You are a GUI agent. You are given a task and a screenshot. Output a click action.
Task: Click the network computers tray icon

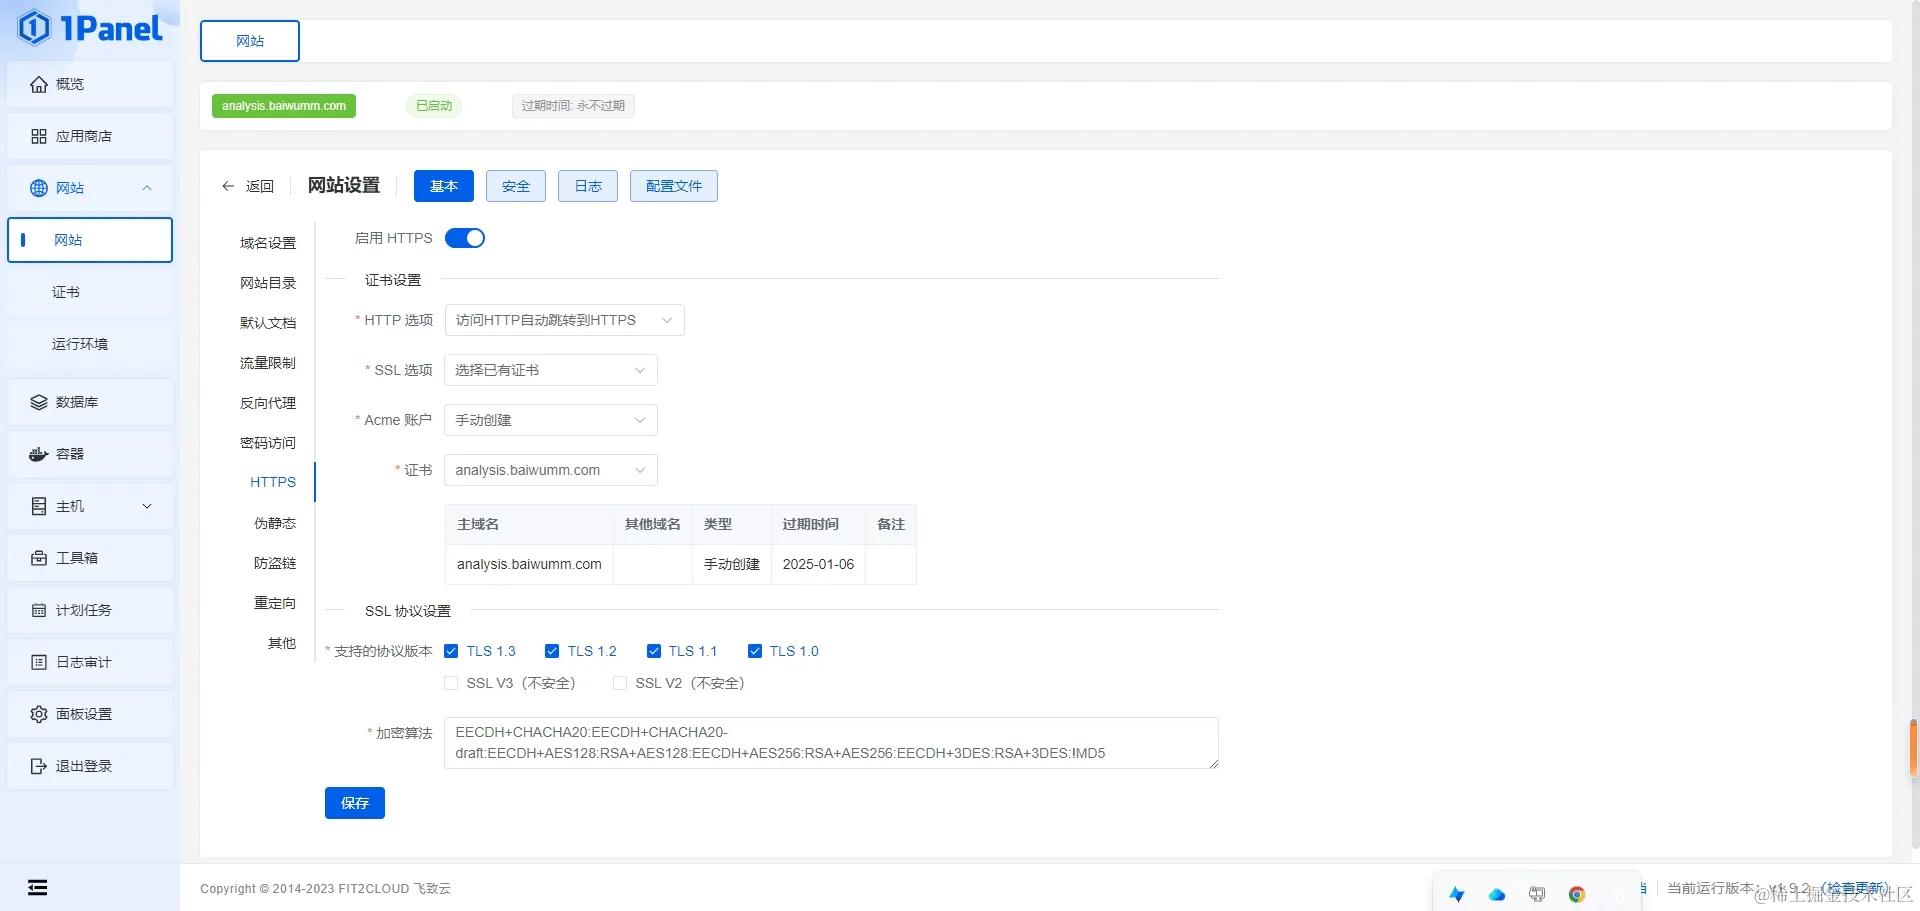coord(1537,895)
